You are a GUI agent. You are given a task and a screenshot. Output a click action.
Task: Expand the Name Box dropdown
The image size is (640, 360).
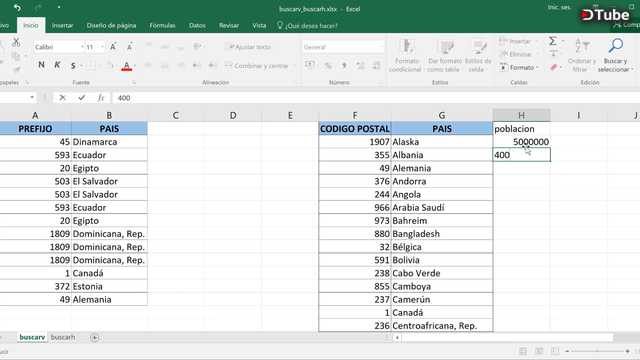coord(32,98)
